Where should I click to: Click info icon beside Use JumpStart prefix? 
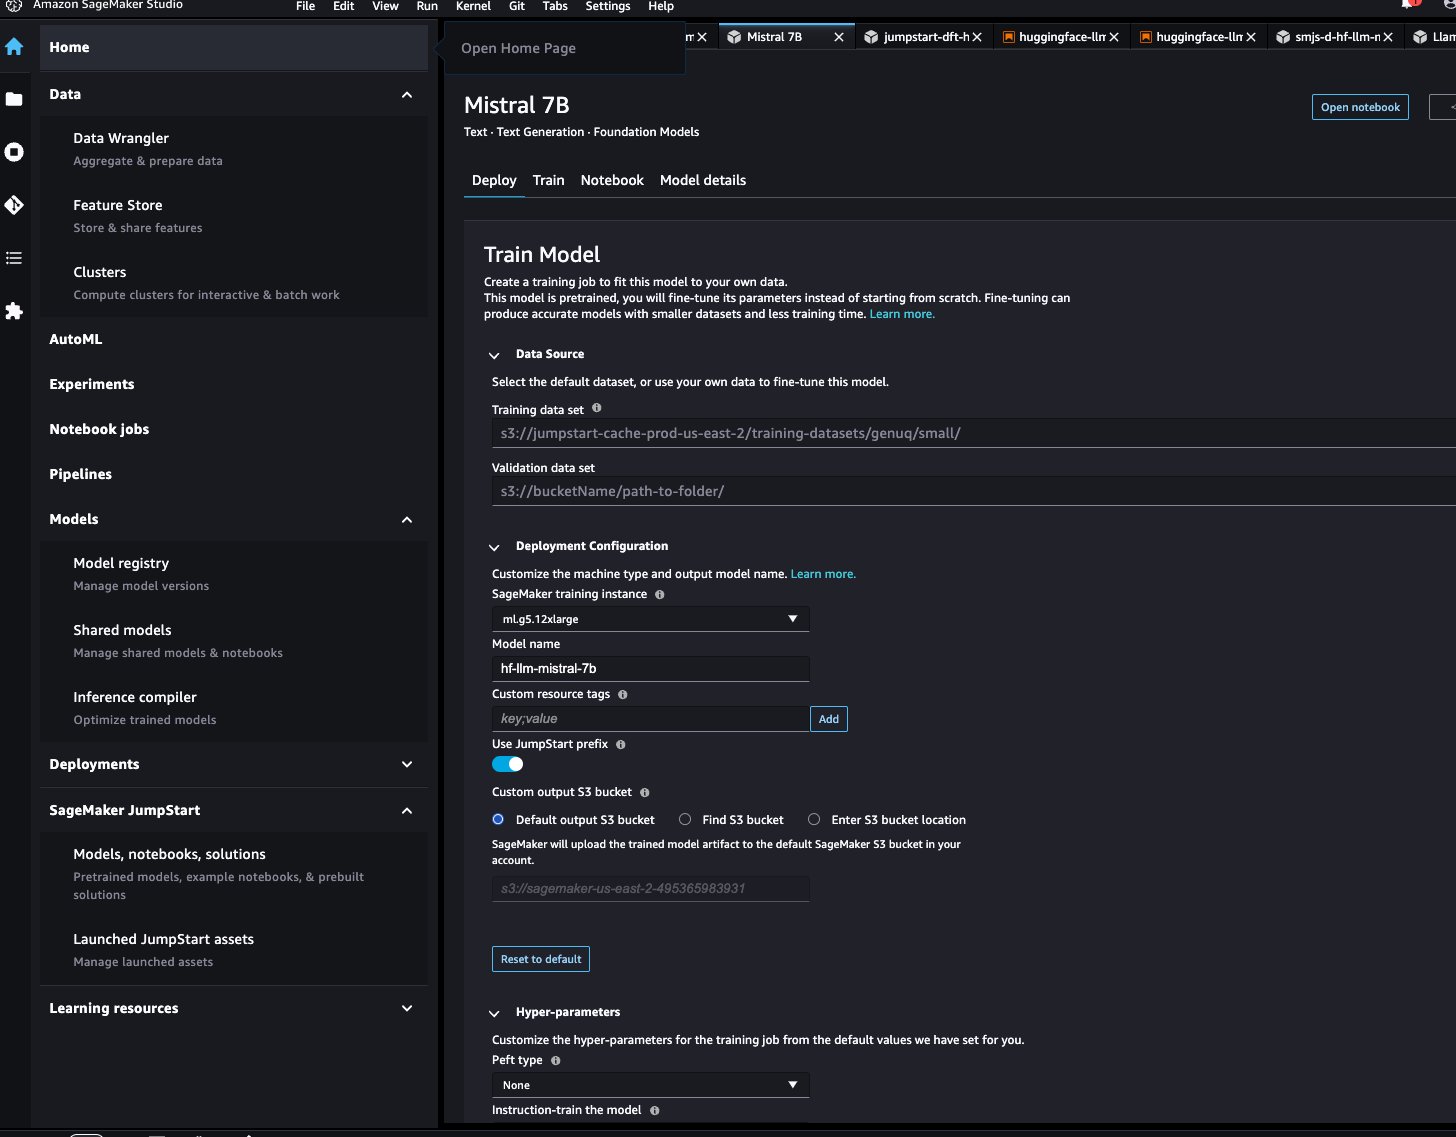620,744
